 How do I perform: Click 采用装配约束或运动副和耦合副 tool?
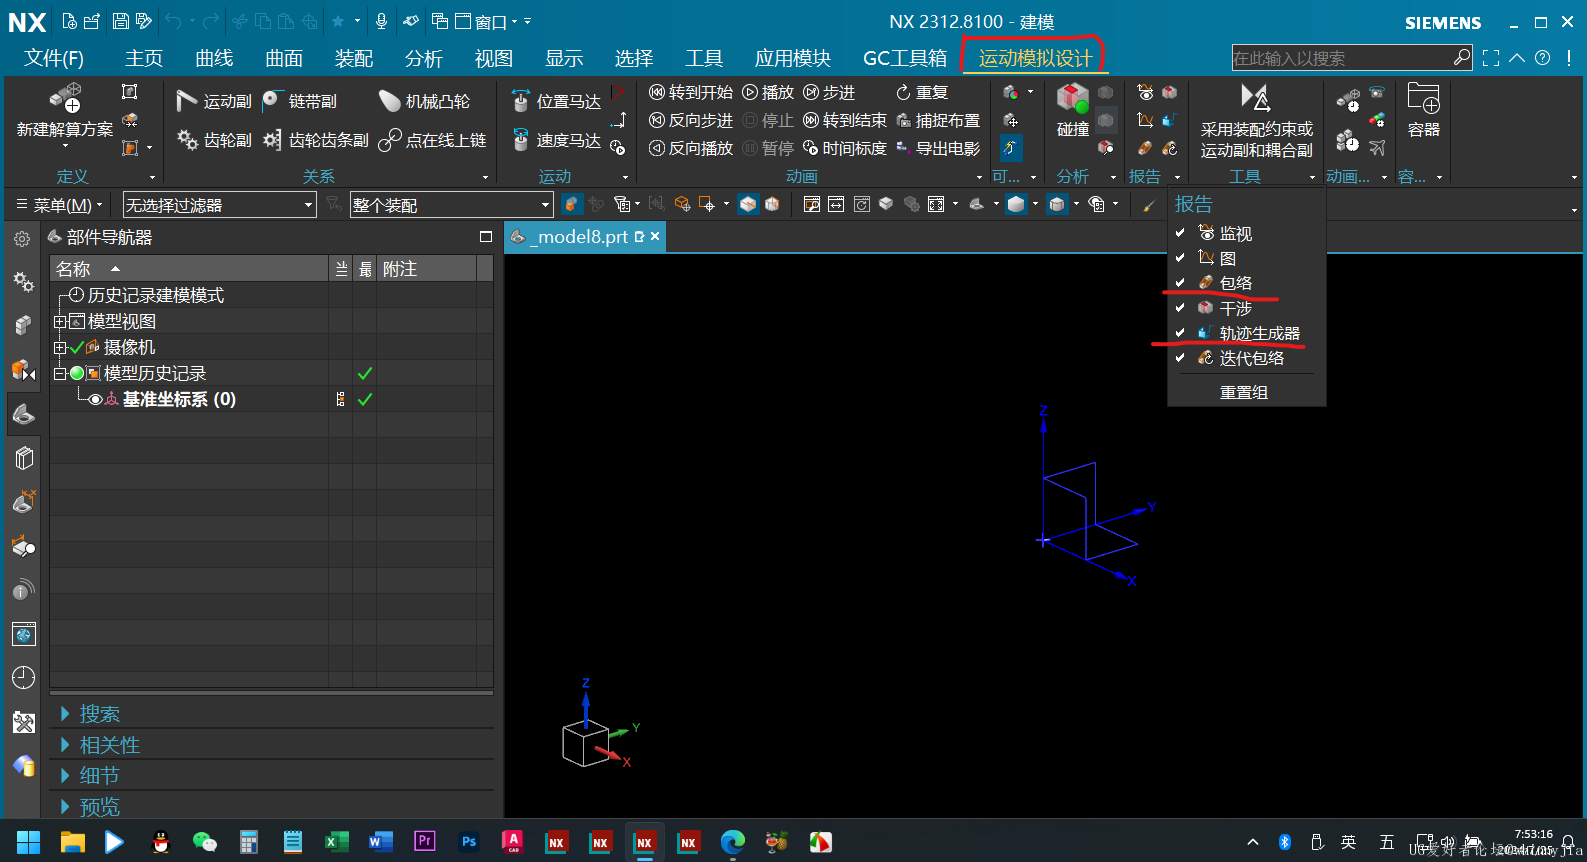[x=1256, y=120]
